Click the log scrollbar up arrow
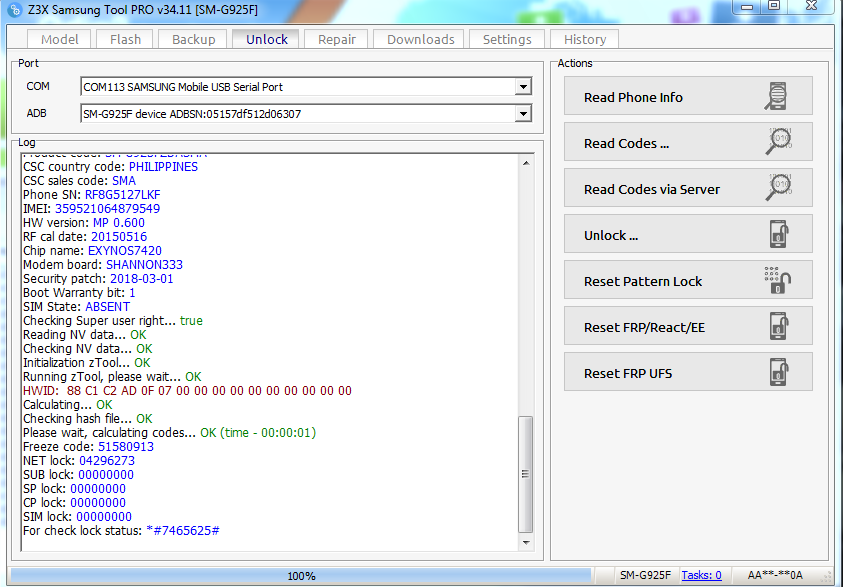This screenshot has height=587, width=843. point(526,163)
